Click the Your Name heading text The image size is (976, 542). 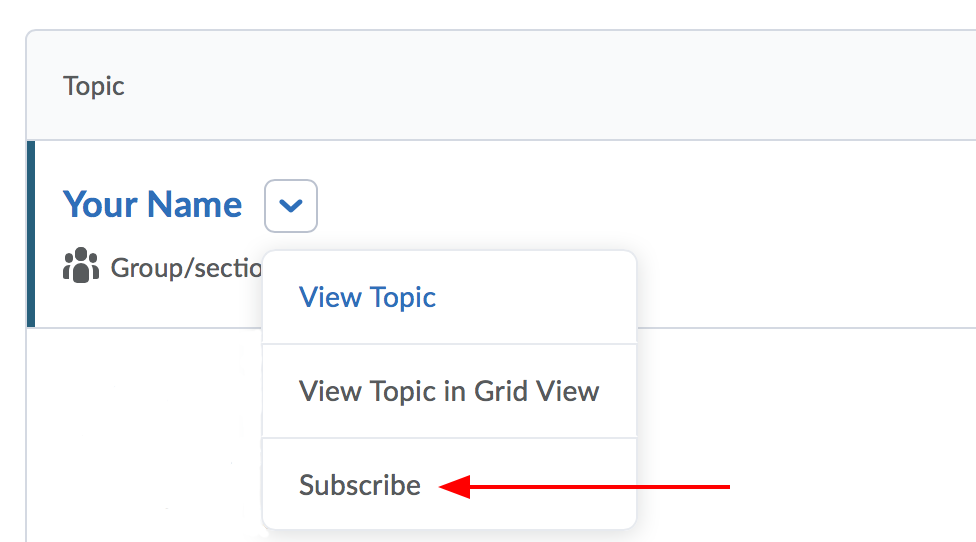point(152,205)
